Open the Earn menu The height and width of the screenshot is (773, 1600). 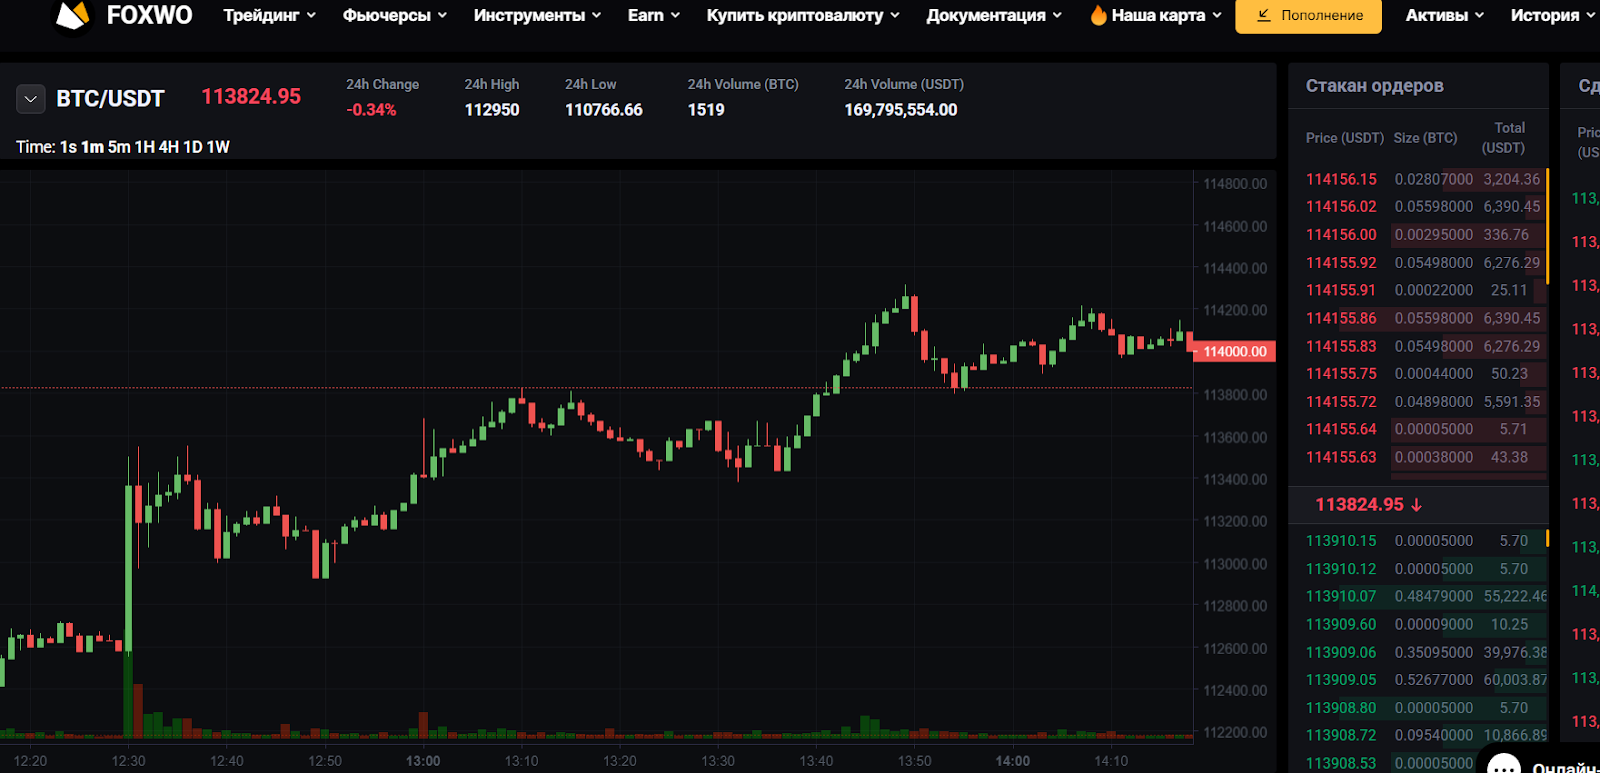coord(653,15)
